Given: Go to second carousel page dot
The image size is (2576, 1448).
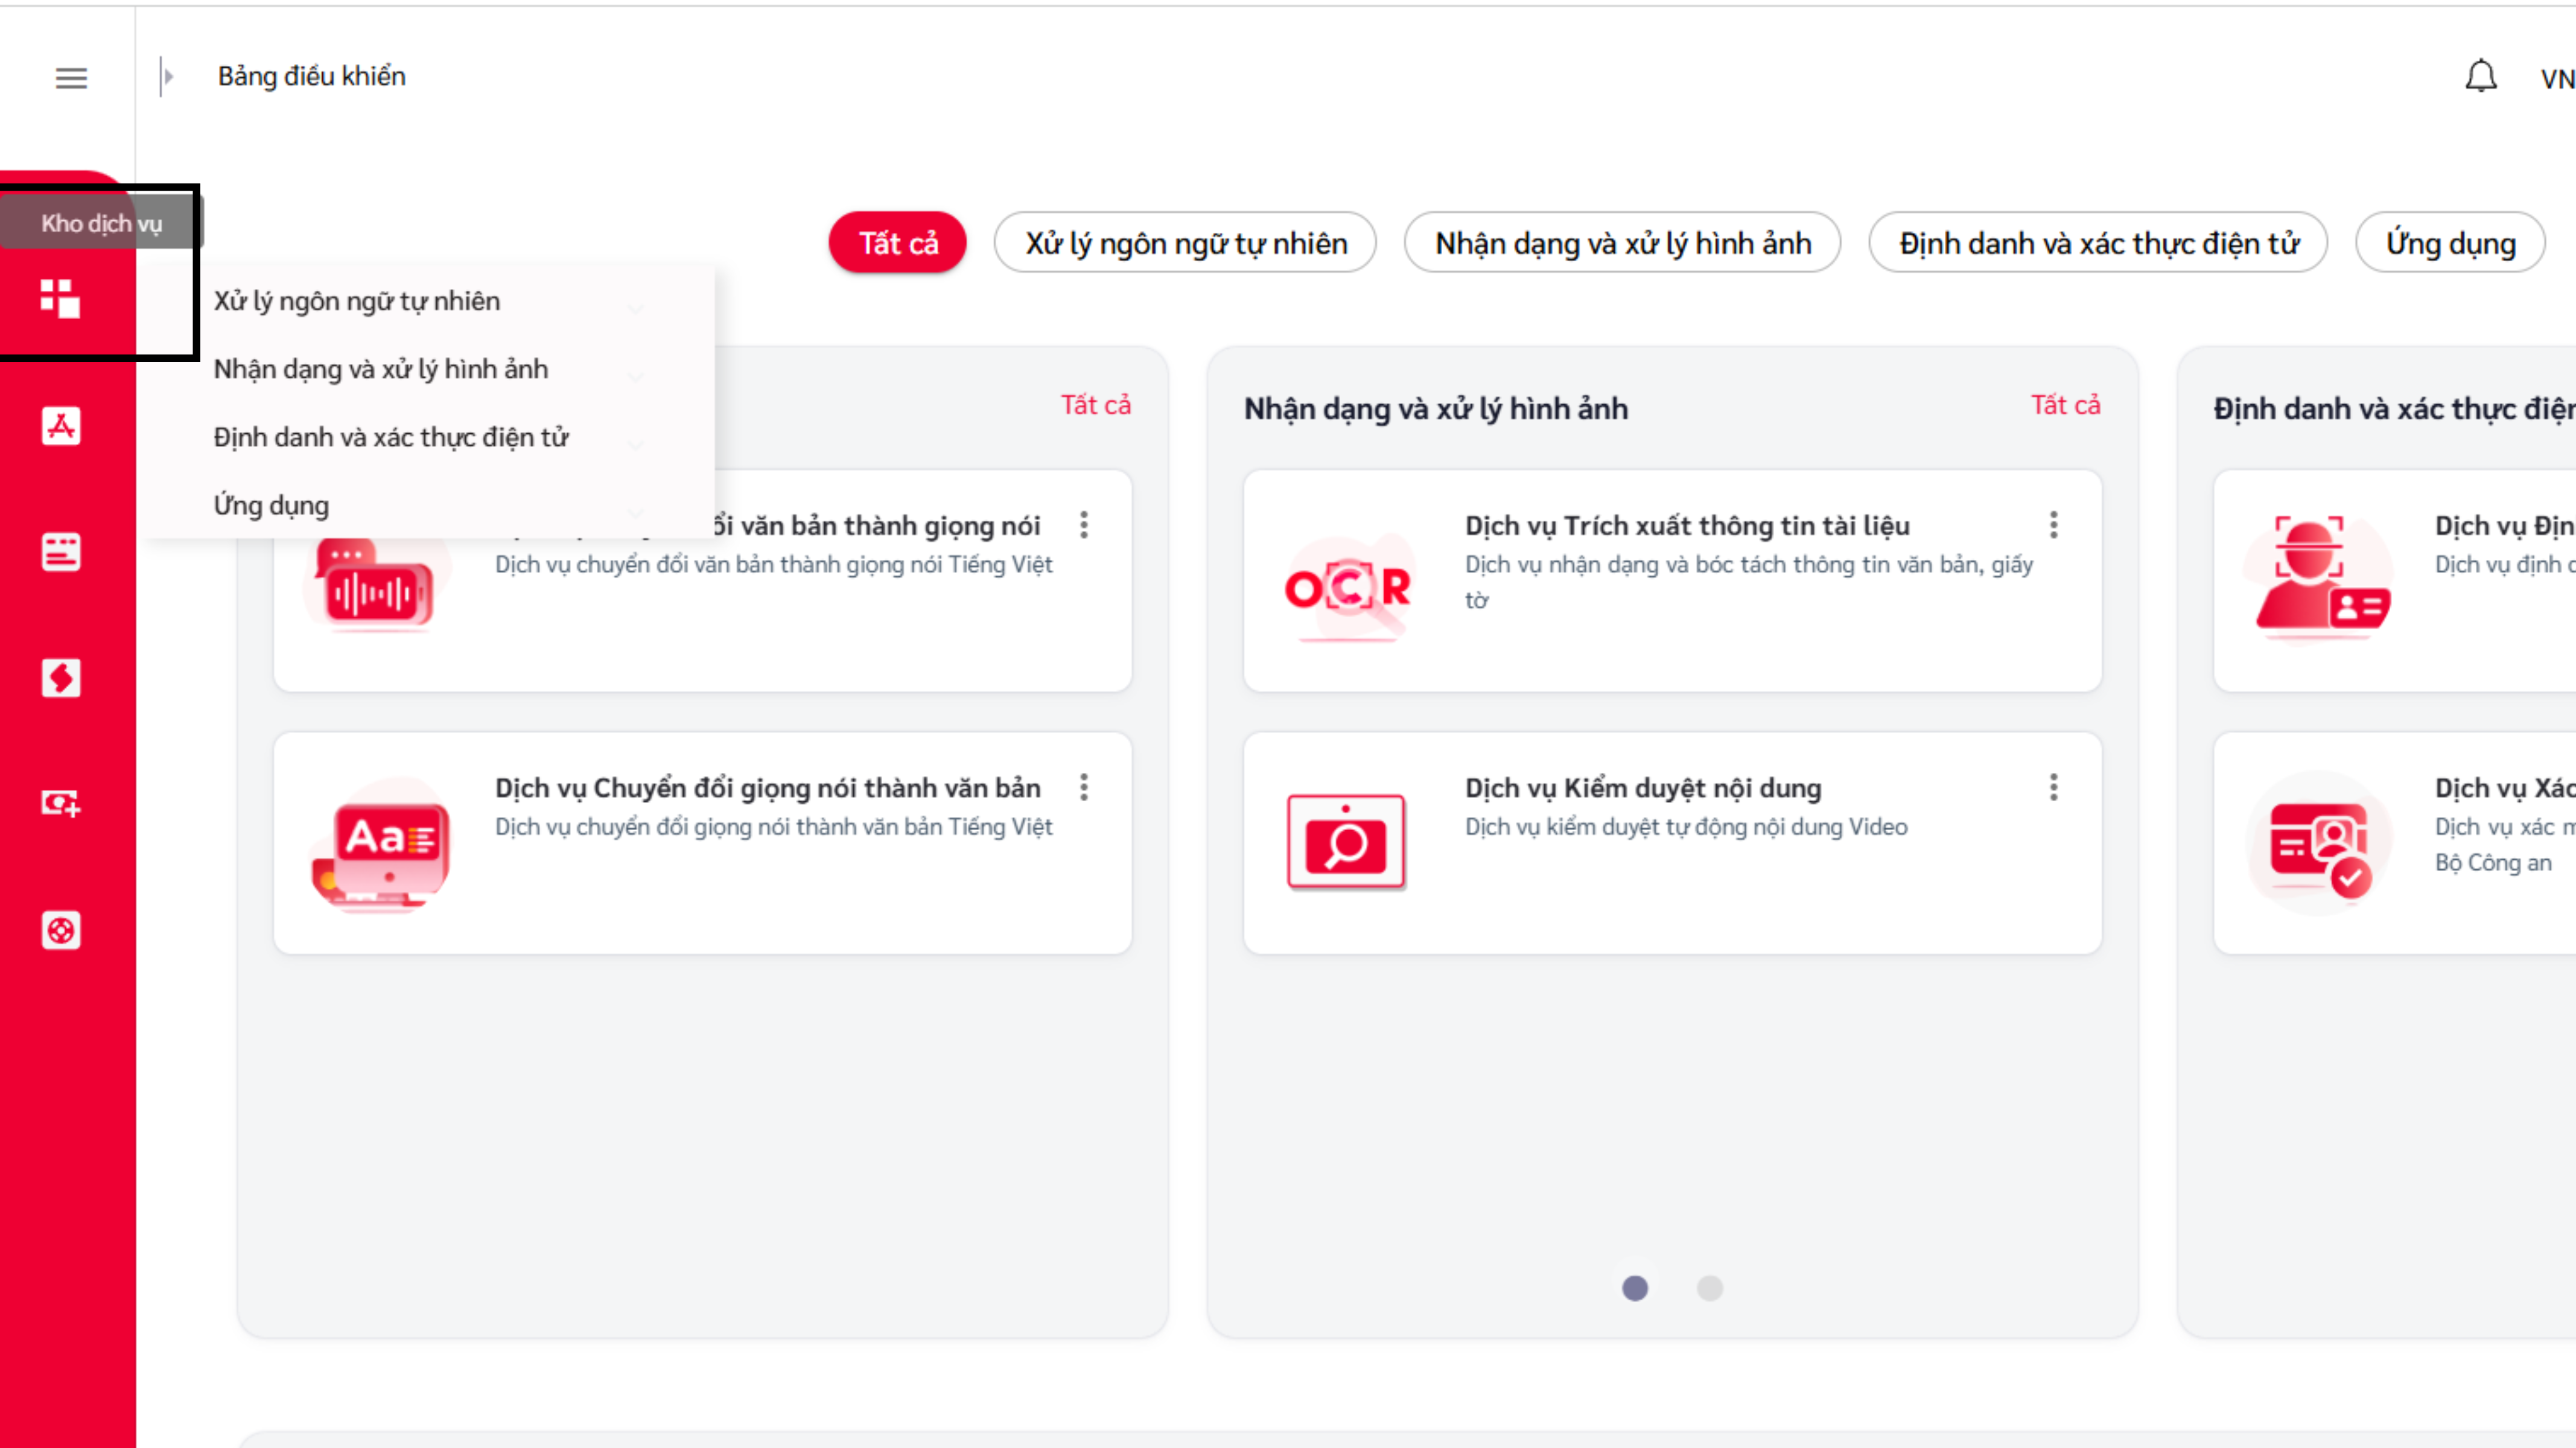Looking at the screenshot, I should coord(1710,1288).
